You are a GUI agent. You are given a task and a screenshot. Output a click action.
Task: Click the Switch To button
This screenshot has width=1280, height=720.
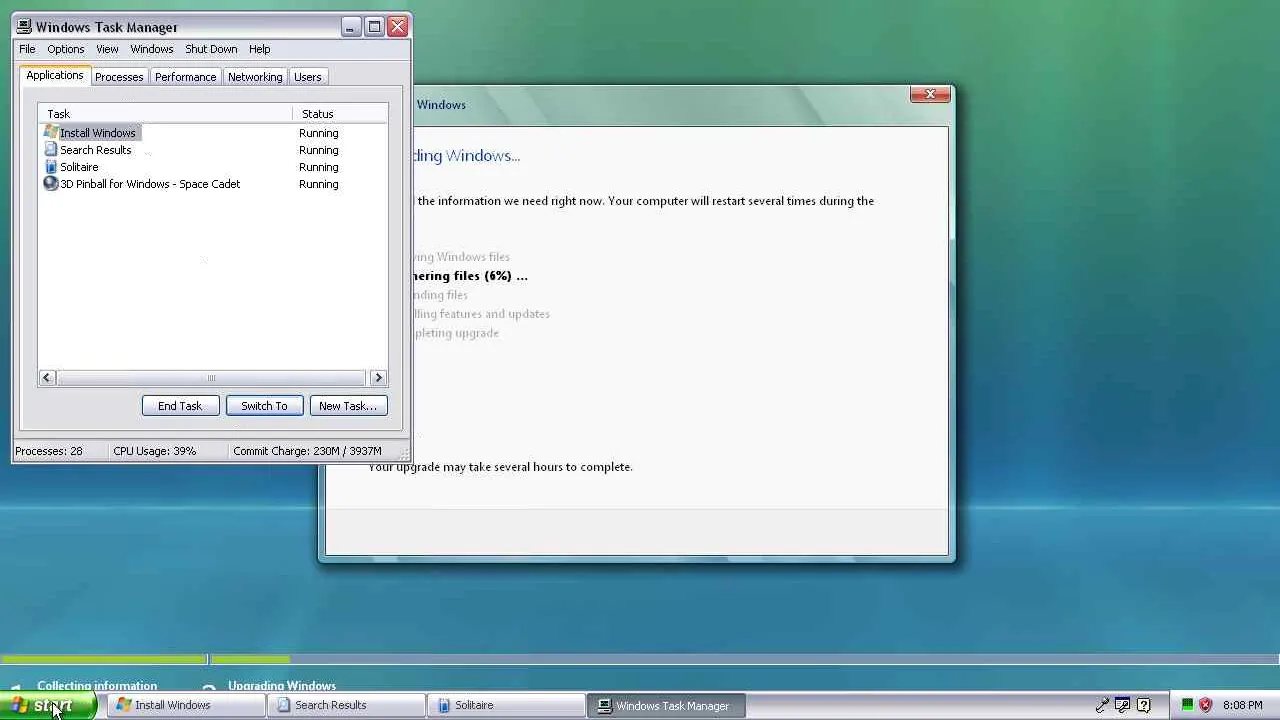(x=264, y=406)
